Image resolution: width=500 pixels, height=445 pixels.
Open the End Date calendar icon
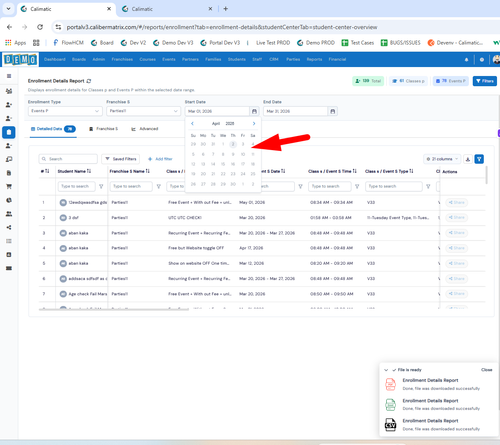333,111
